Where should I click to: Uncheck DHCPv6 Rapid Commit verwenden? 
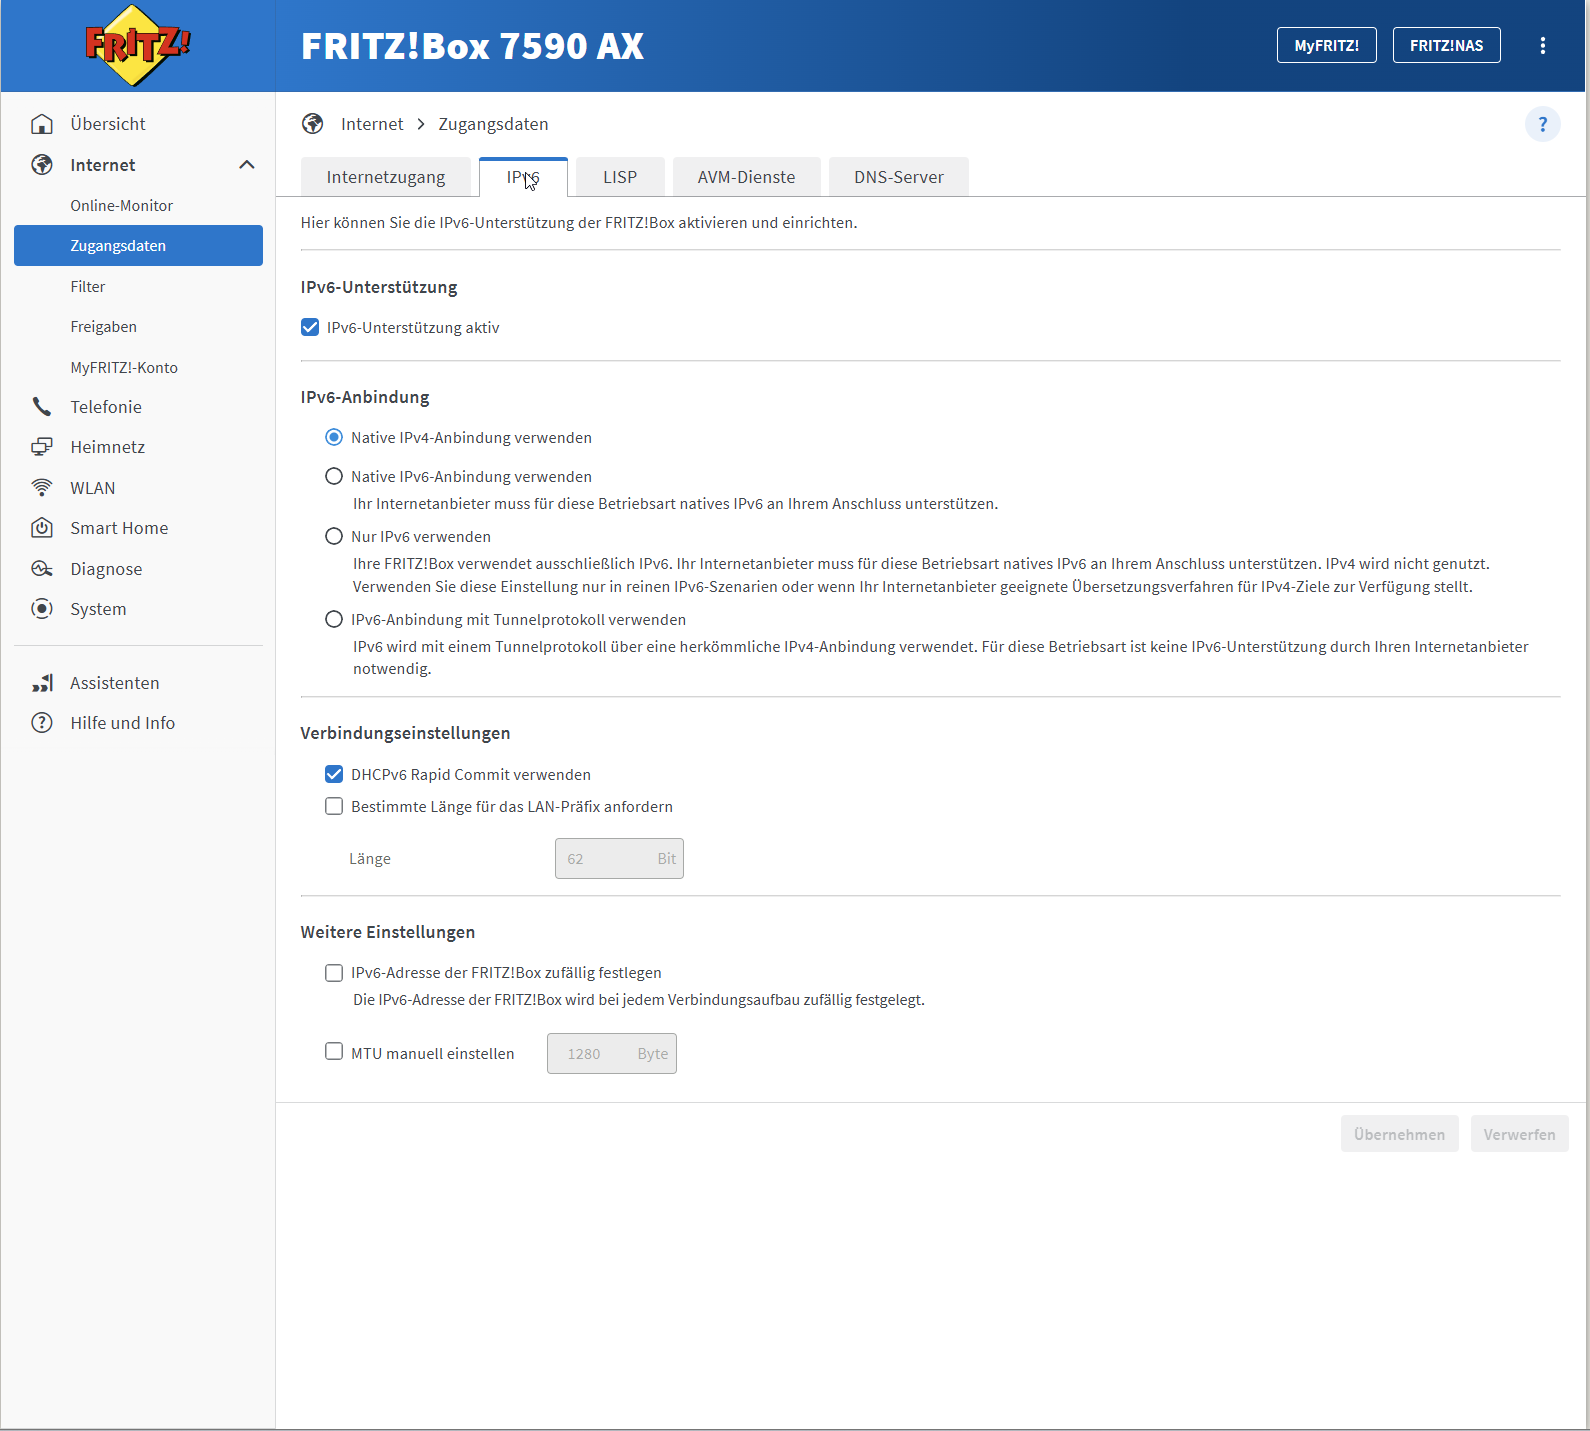point(334,775)
